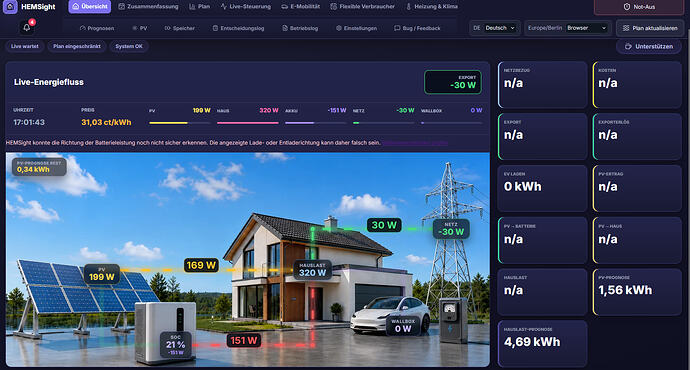Click the pink Haus 320 W power bar

pyautogui.click(x=248, y=123)
